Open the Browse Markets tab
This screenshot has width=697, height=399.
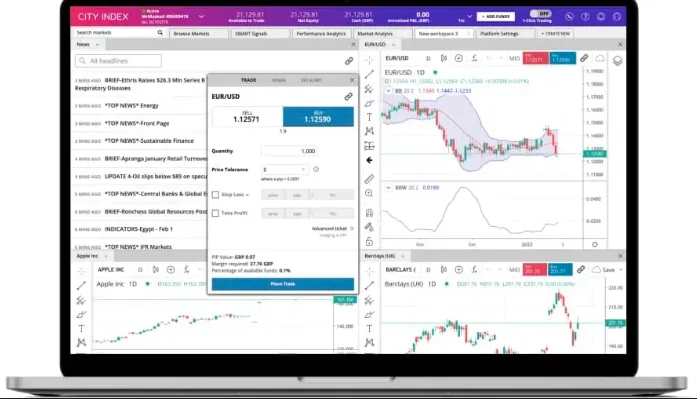[x=198, y=34]
